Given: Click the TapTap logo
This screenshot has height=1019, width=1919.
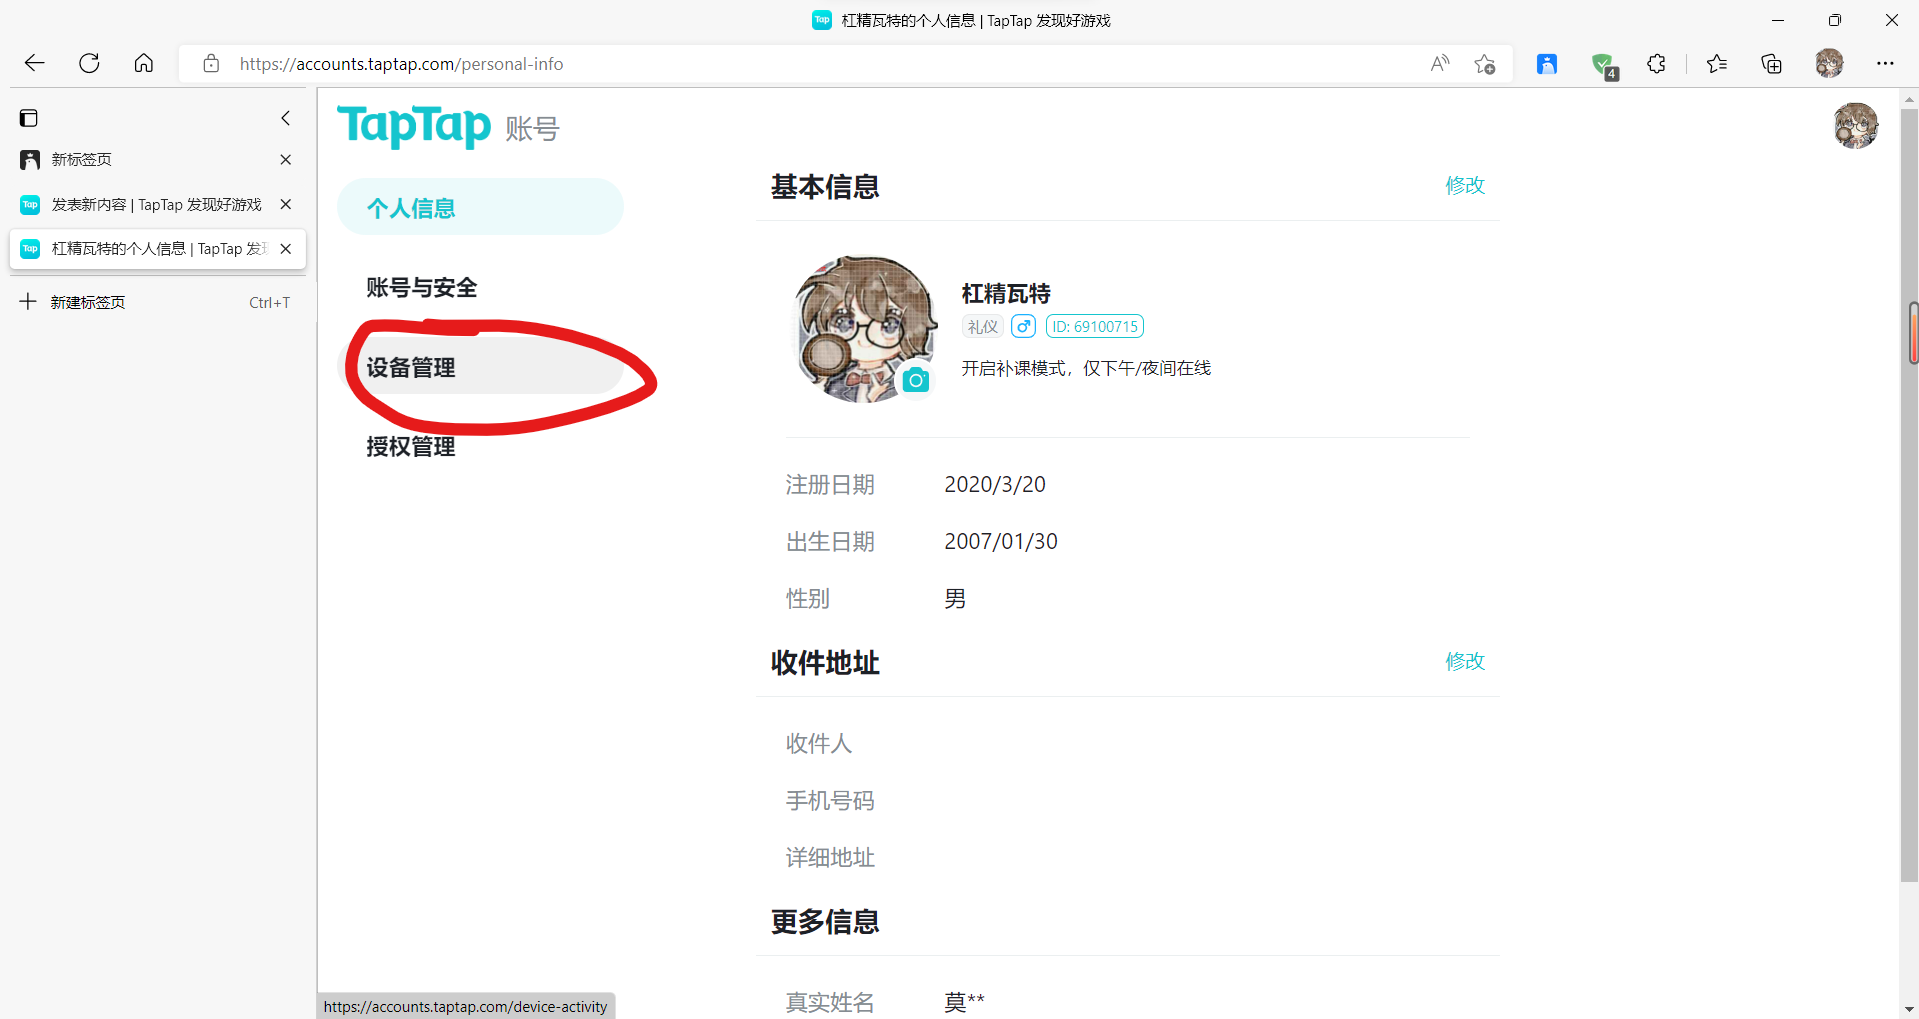Looking at the screenshot, I should click(x=414, y=126).
